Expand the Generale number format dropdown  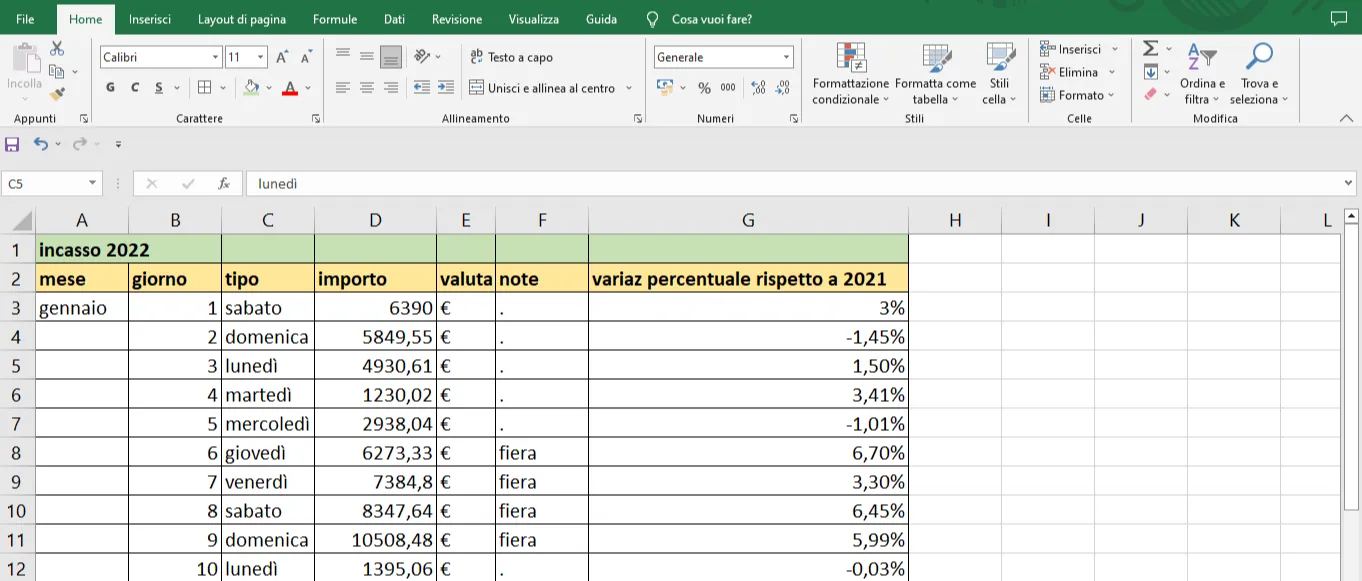click(x=786, y=57)
